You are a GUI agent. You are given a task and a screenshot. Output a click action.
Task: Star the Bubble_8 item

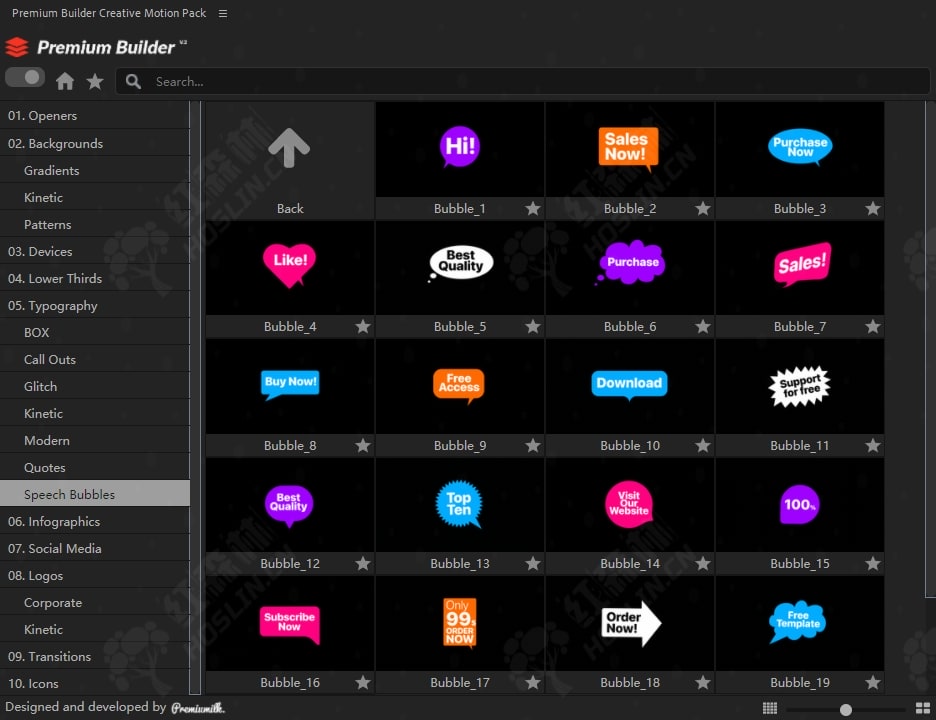[x=363, y=445]
